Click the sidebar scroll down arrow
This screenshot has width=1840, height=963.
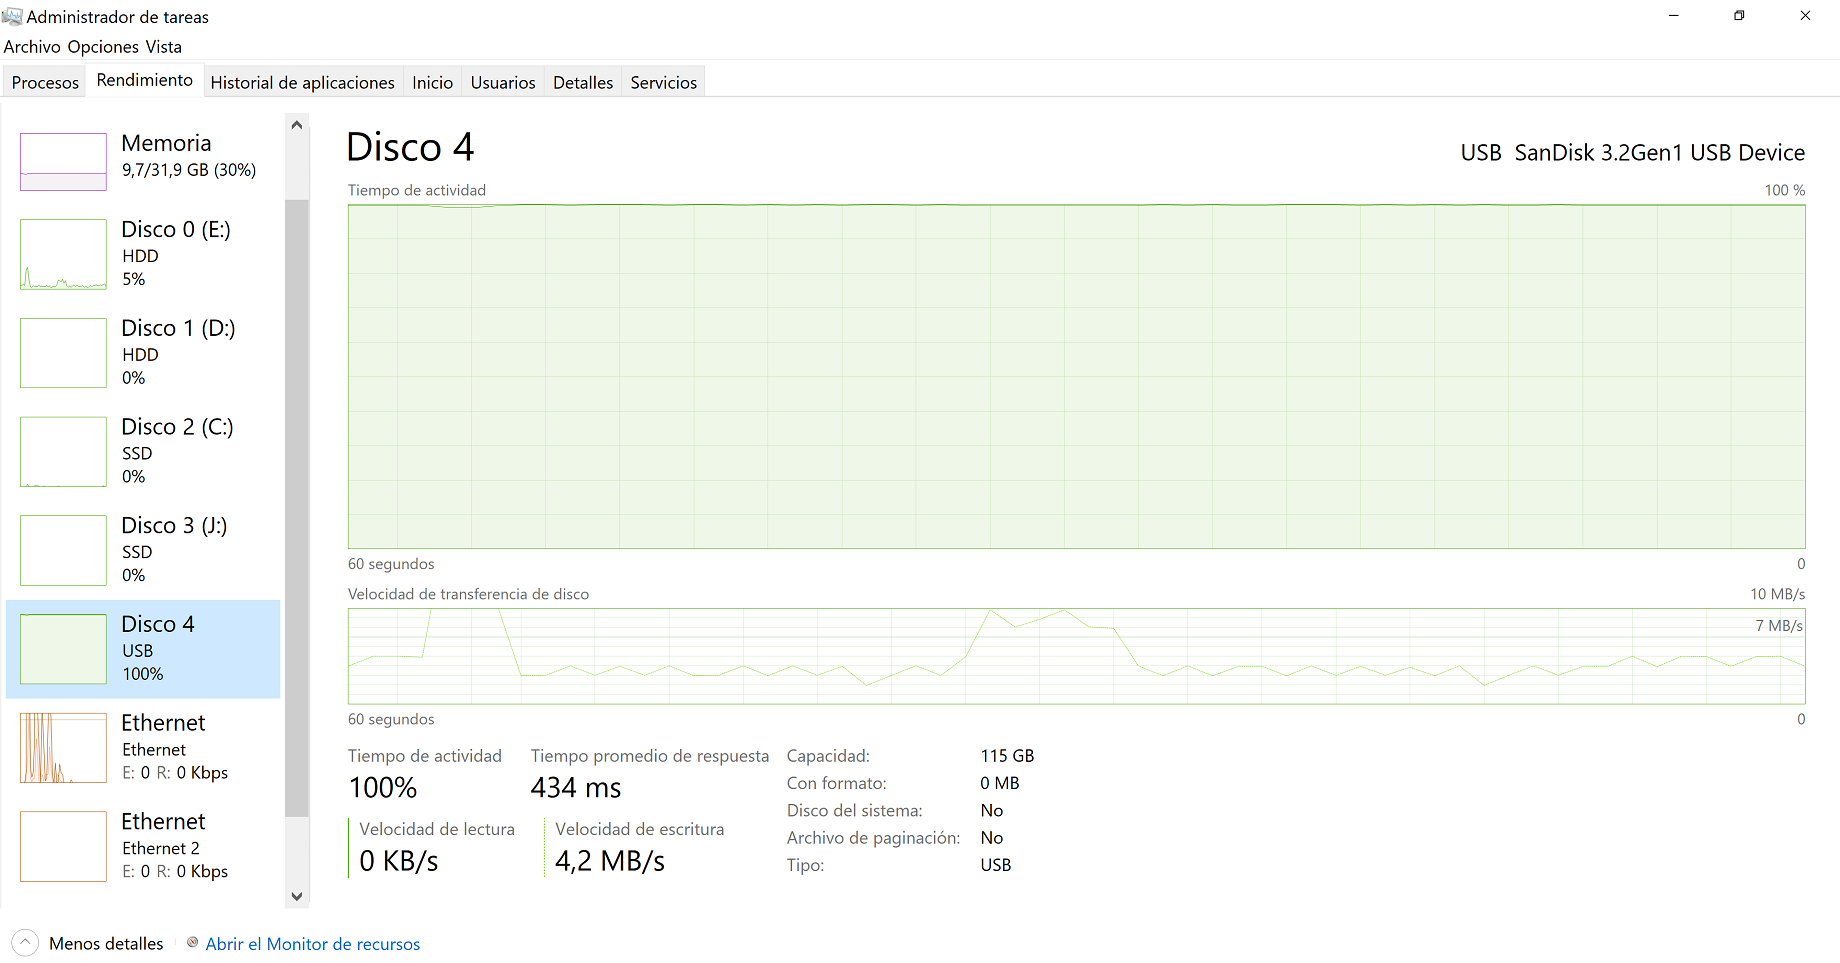tap(297, 896)
